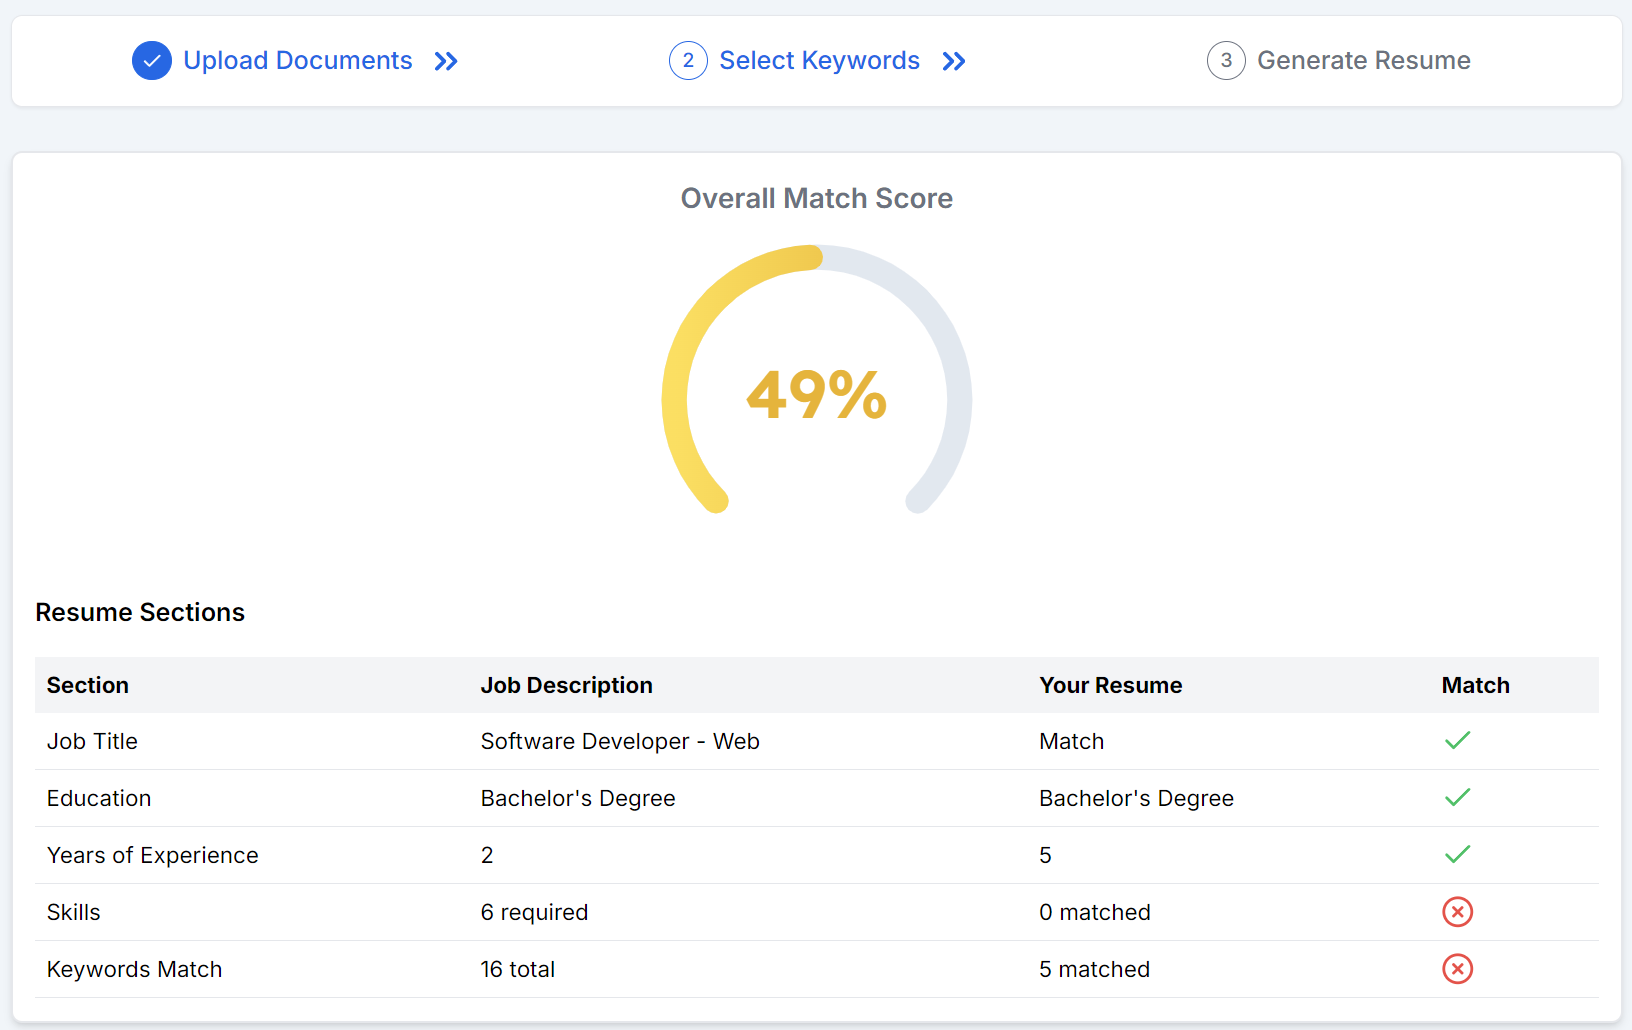1632x1030 pixels.
Task: Click the double chevron after Upload Documents
Action: point(446,62)
